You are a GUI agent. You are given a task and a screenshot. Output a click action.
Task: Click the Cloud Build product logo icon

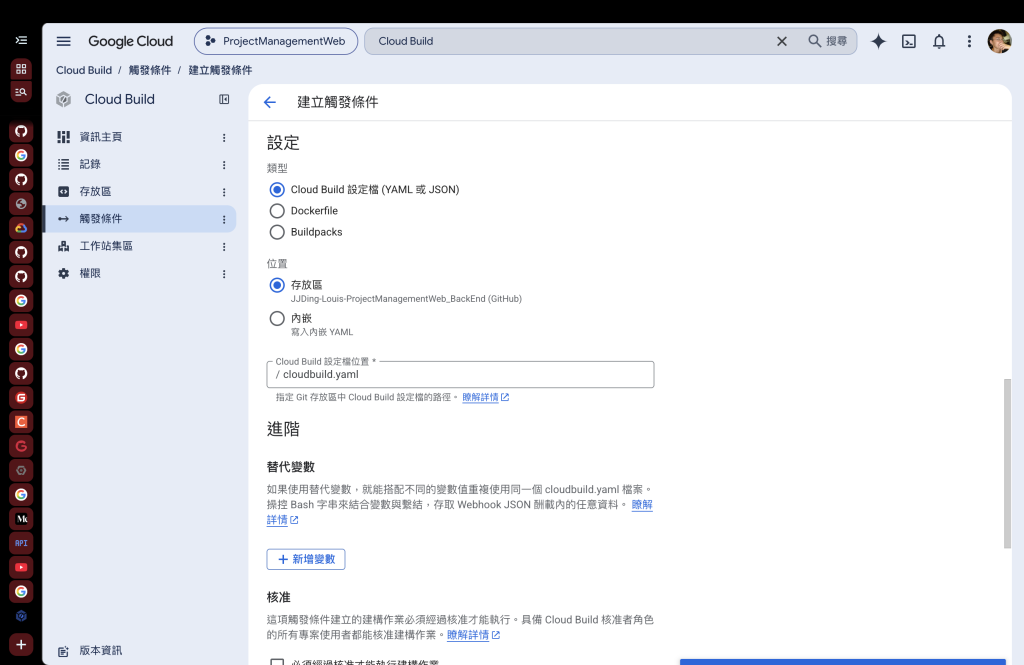[63, 99]
